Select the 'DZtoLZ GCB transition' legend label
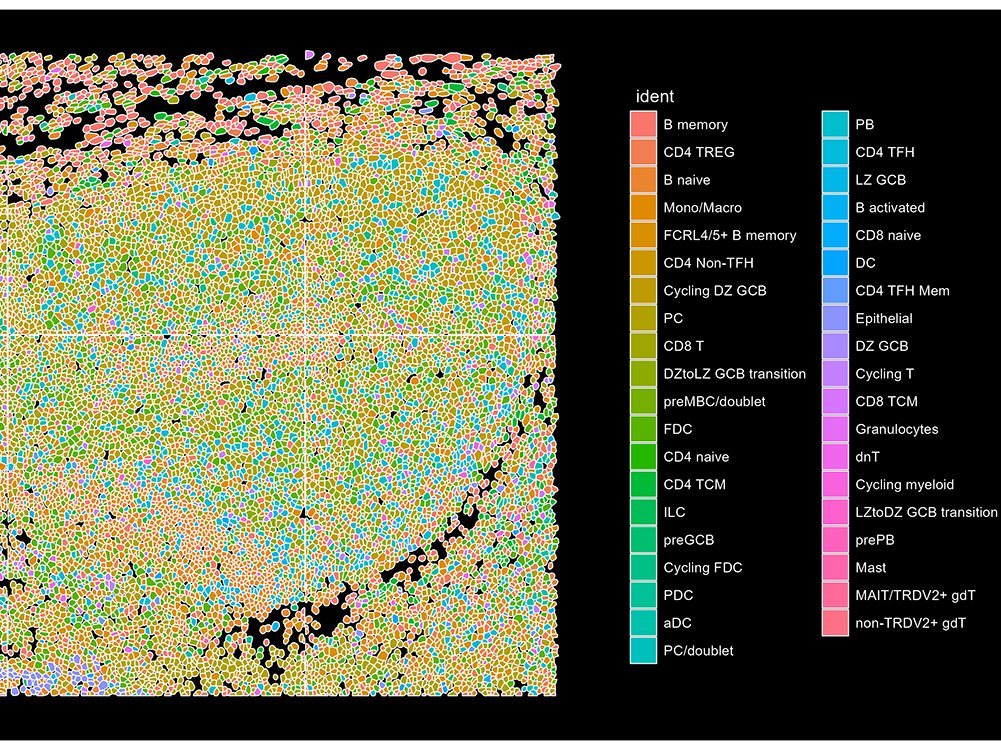Viewport: 1001px width, 750px height. 734,374
